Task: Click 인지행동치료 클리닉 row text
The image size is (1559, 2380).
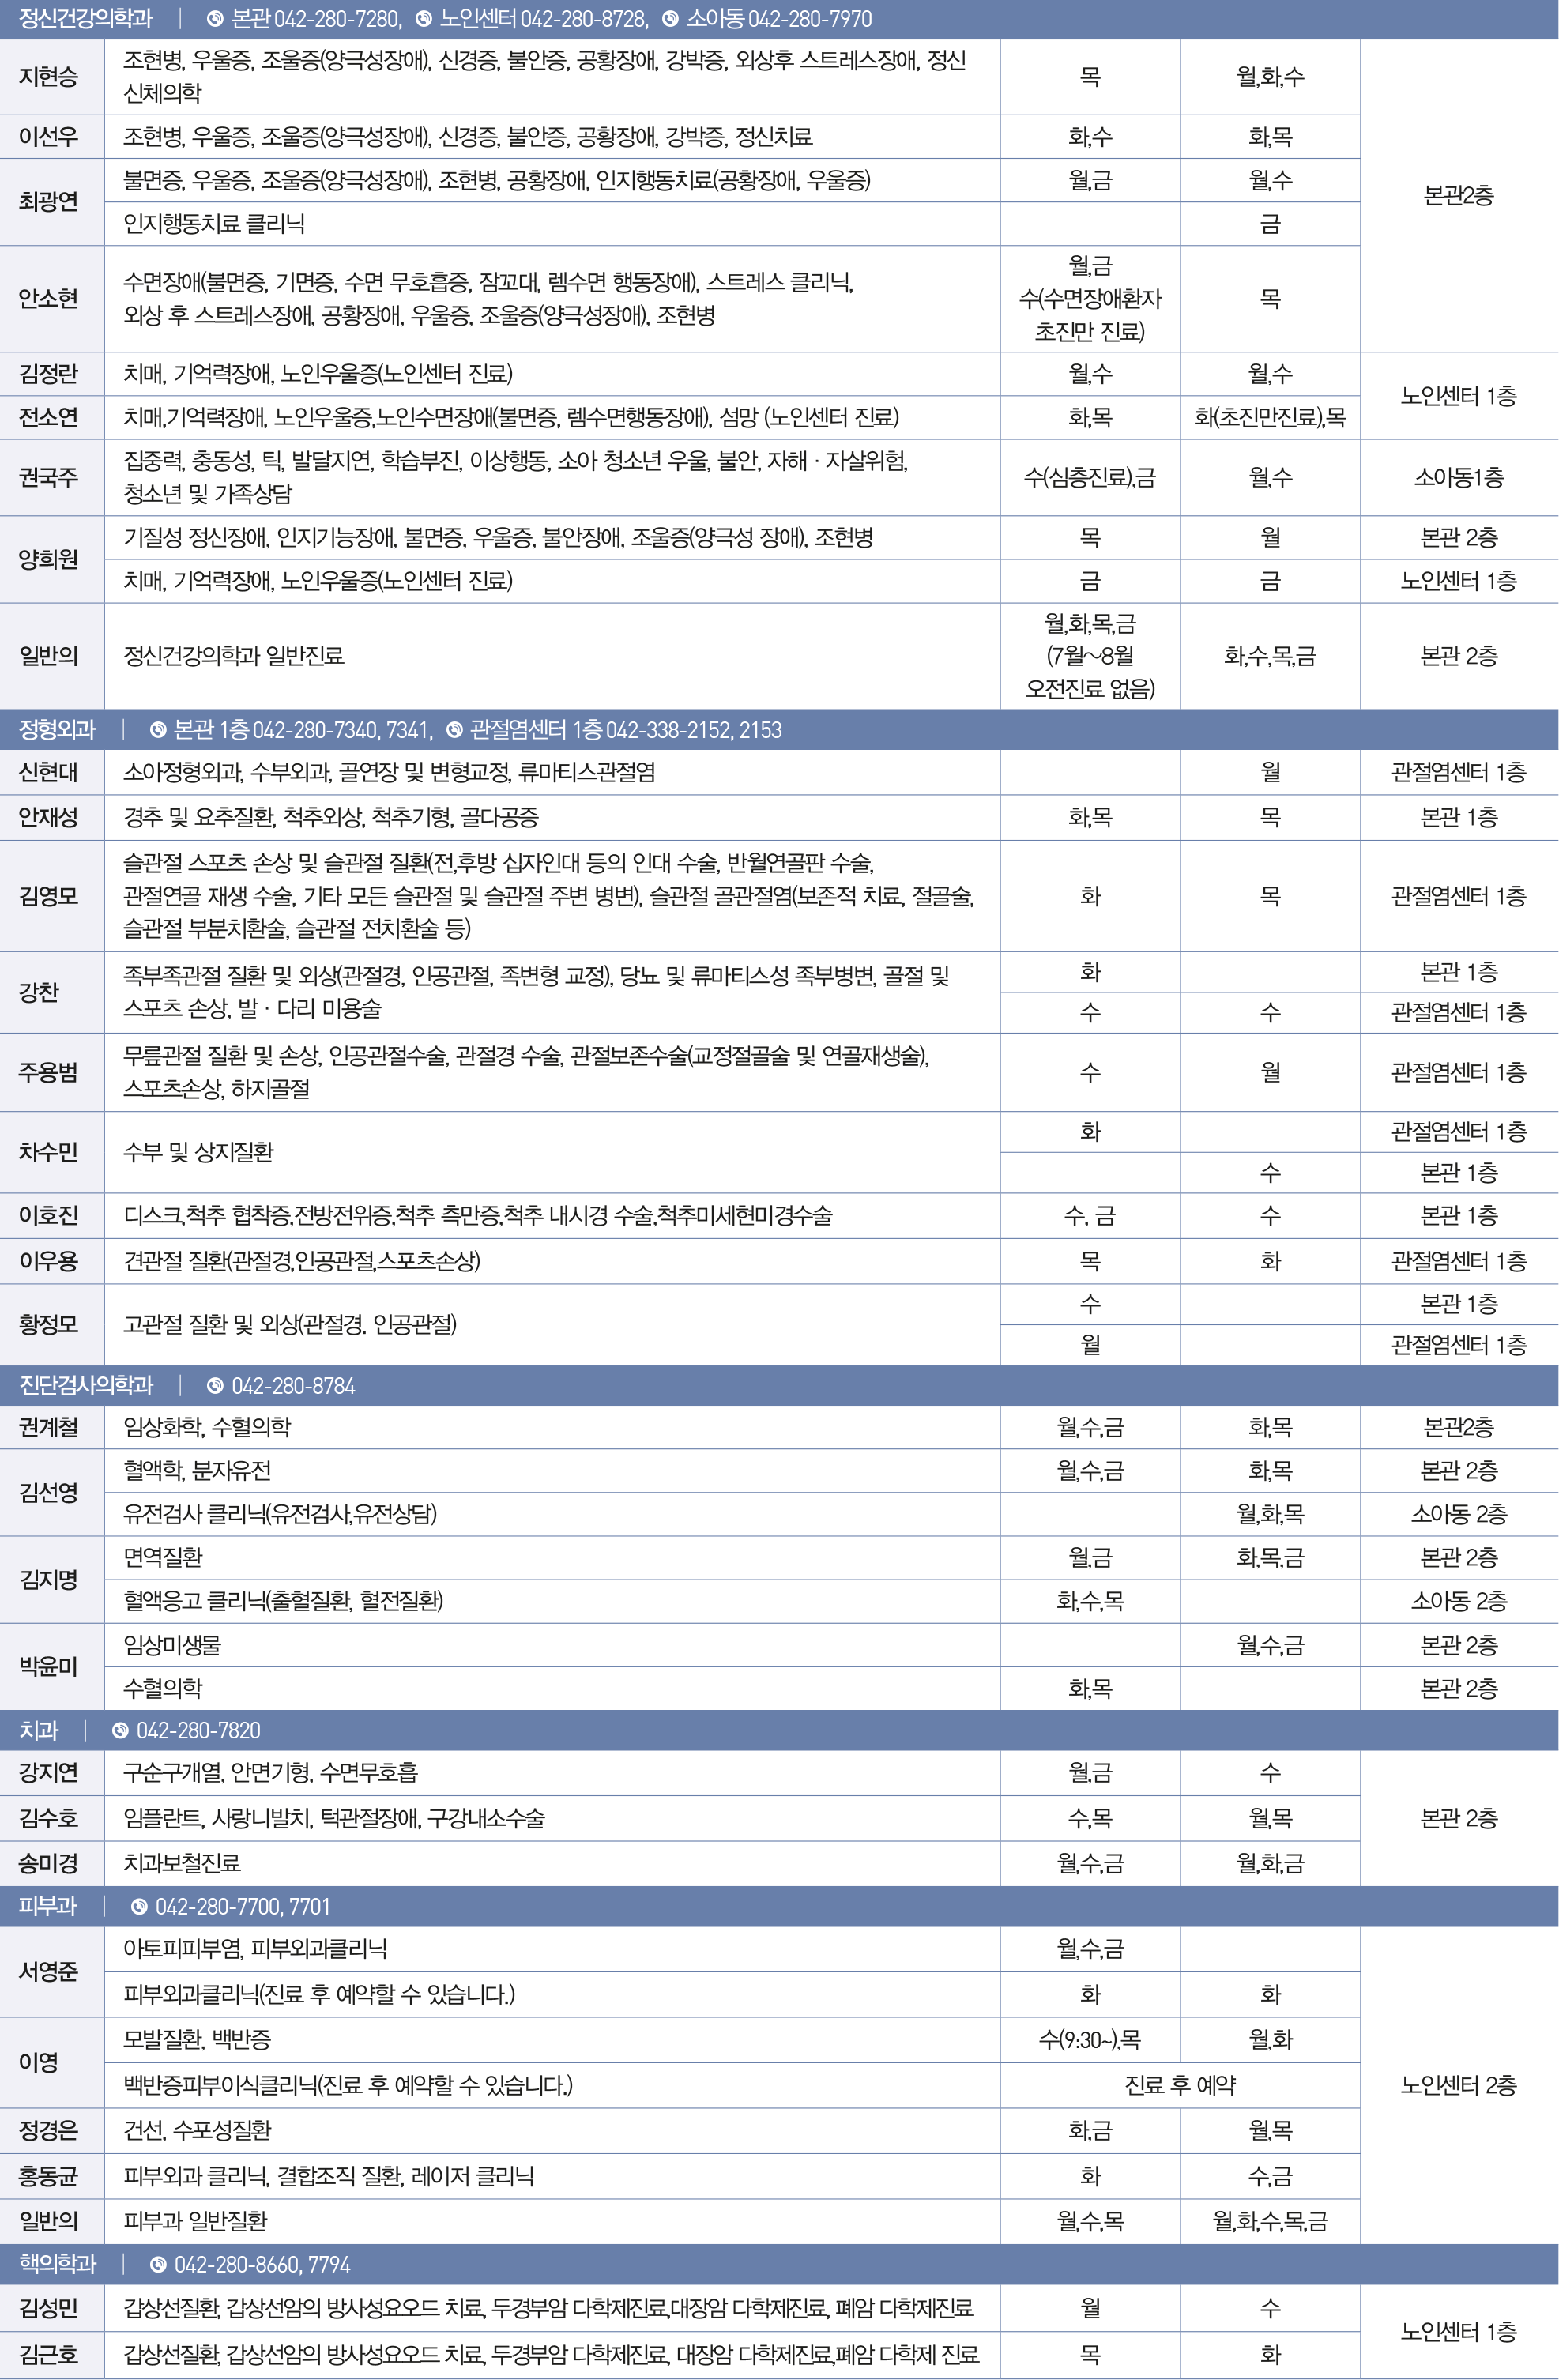Action: click(x=214, y=224)
